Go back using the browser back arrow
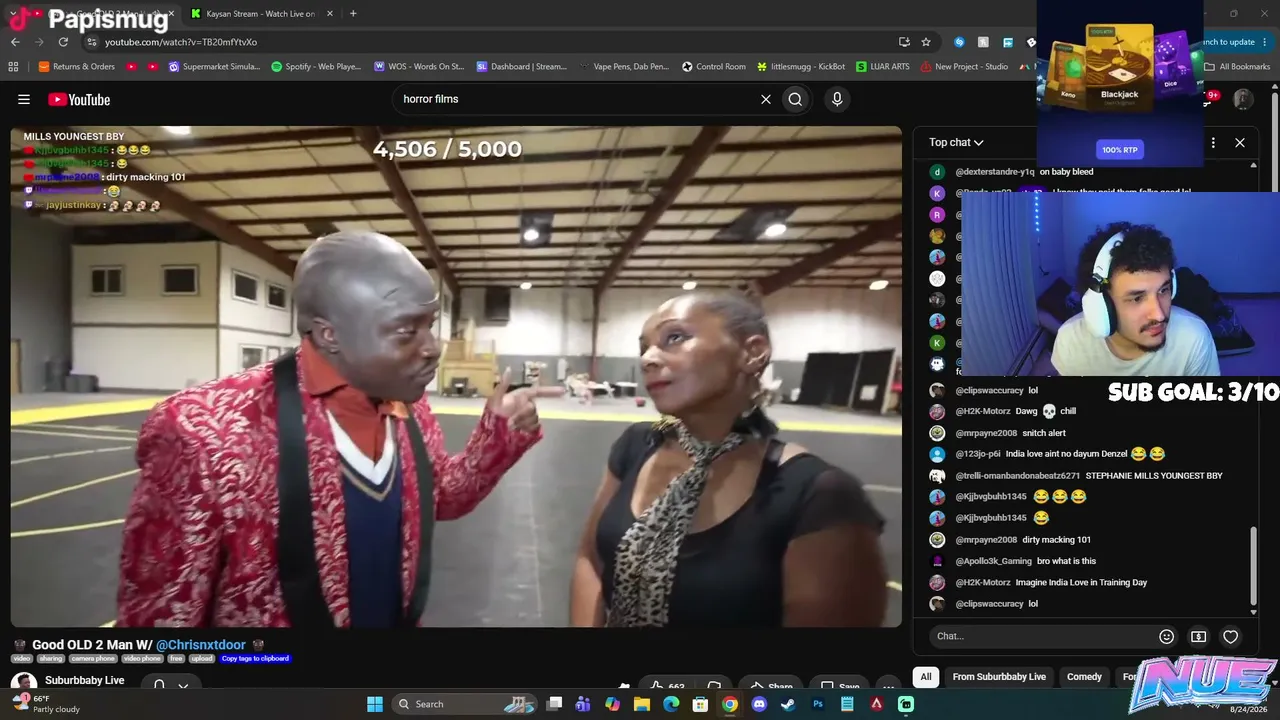The height and width of the screenshot is (720, 1280). tap(15, 42)
